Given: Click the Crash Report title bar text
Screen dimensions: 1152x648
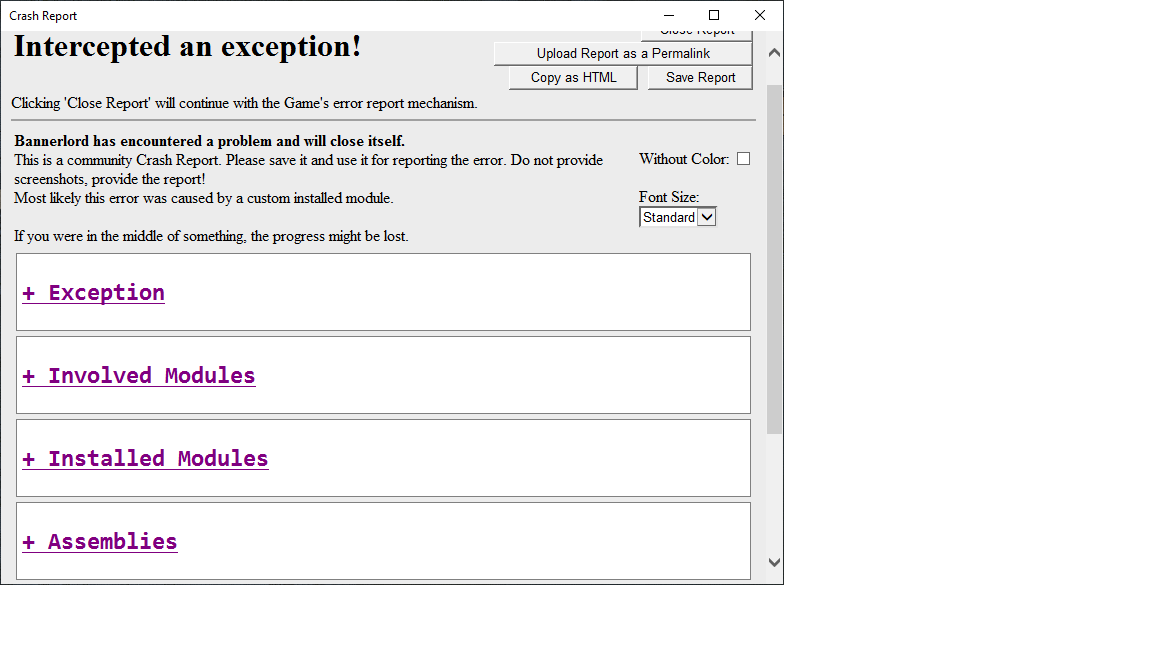Looking at the screenshot, I should coord(43,16).
